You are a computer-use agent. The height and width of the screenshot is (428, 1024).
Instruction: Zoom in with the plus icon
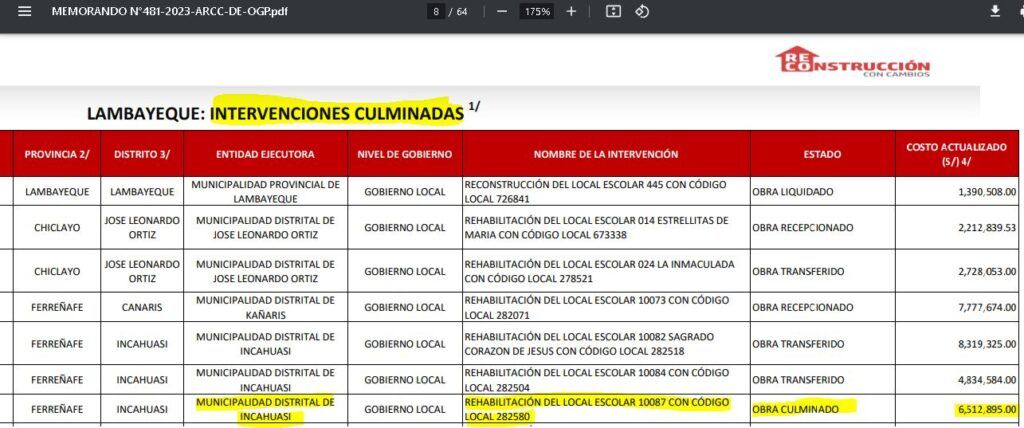click(571, 12)
